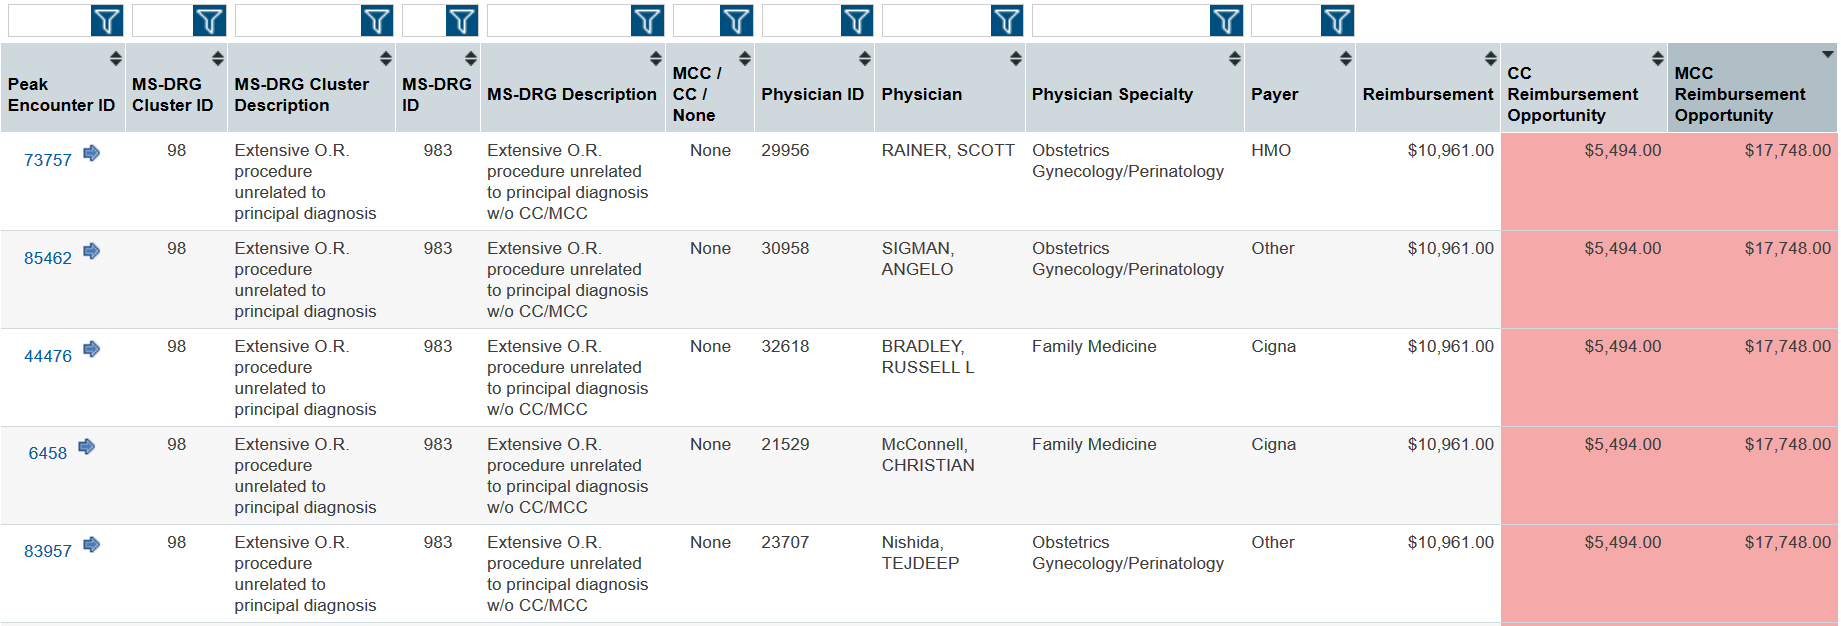
Task: Click filter icon for MS-DRG Description column
Action: click(648, 21)
